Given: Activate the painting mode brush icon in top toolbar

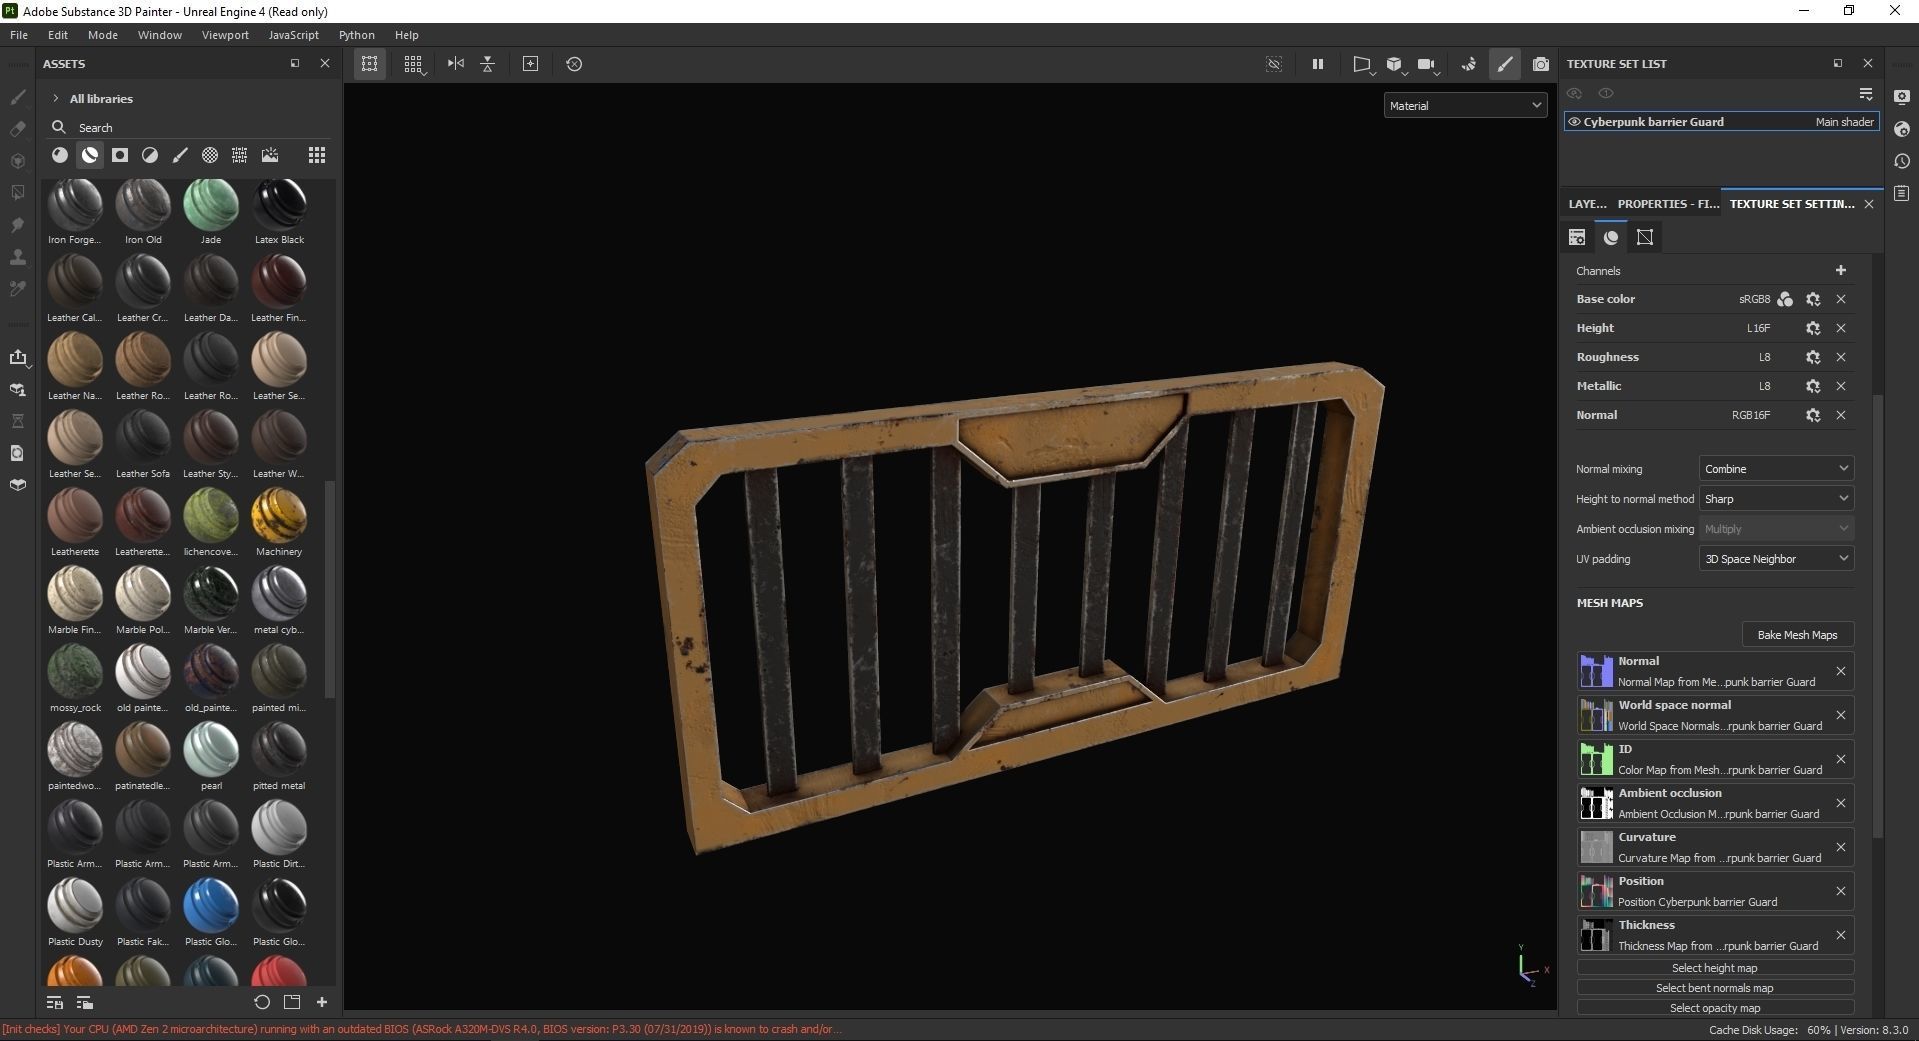Looking at the screenshot, I should point(1505,64).
